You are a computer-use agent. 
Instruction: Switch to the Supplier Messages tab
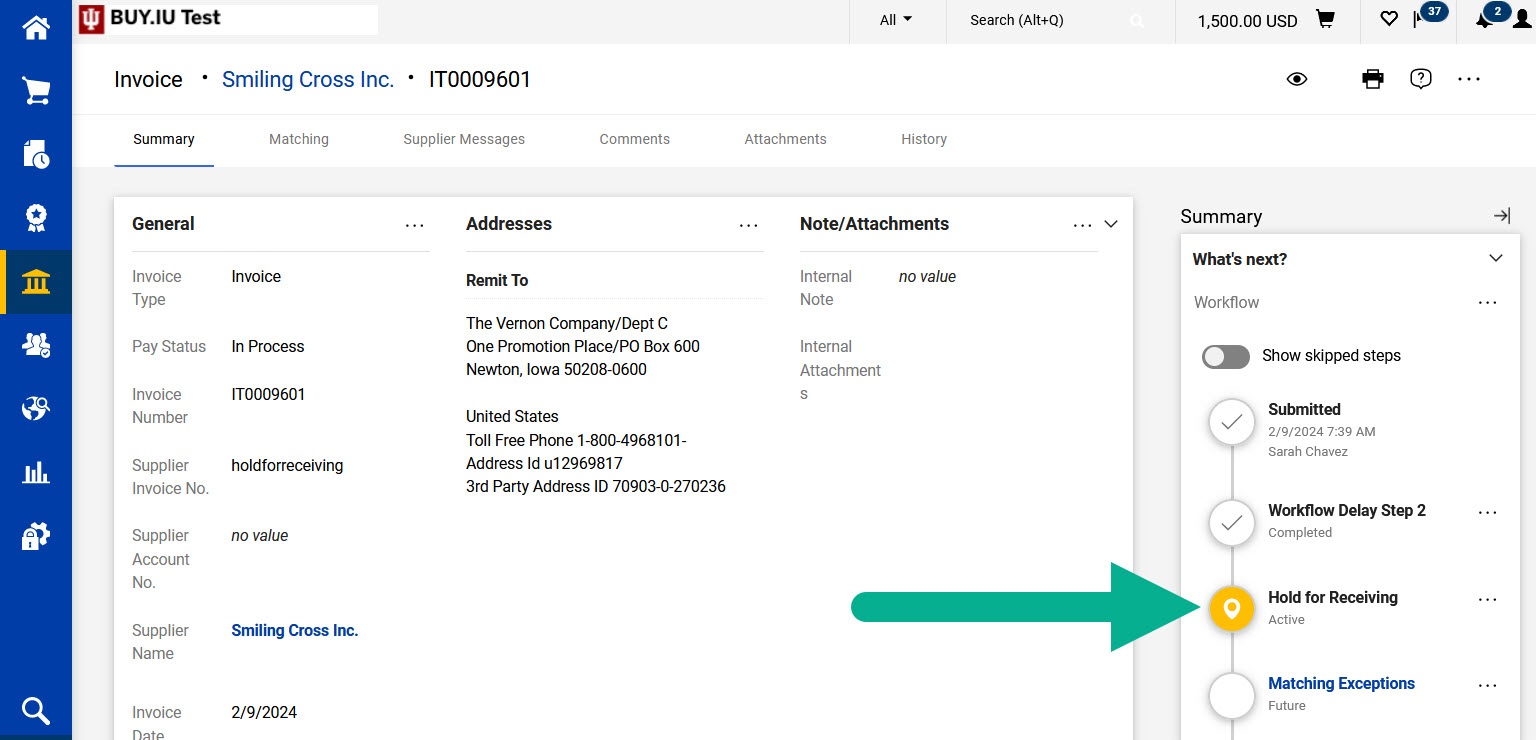pos(464,139)
